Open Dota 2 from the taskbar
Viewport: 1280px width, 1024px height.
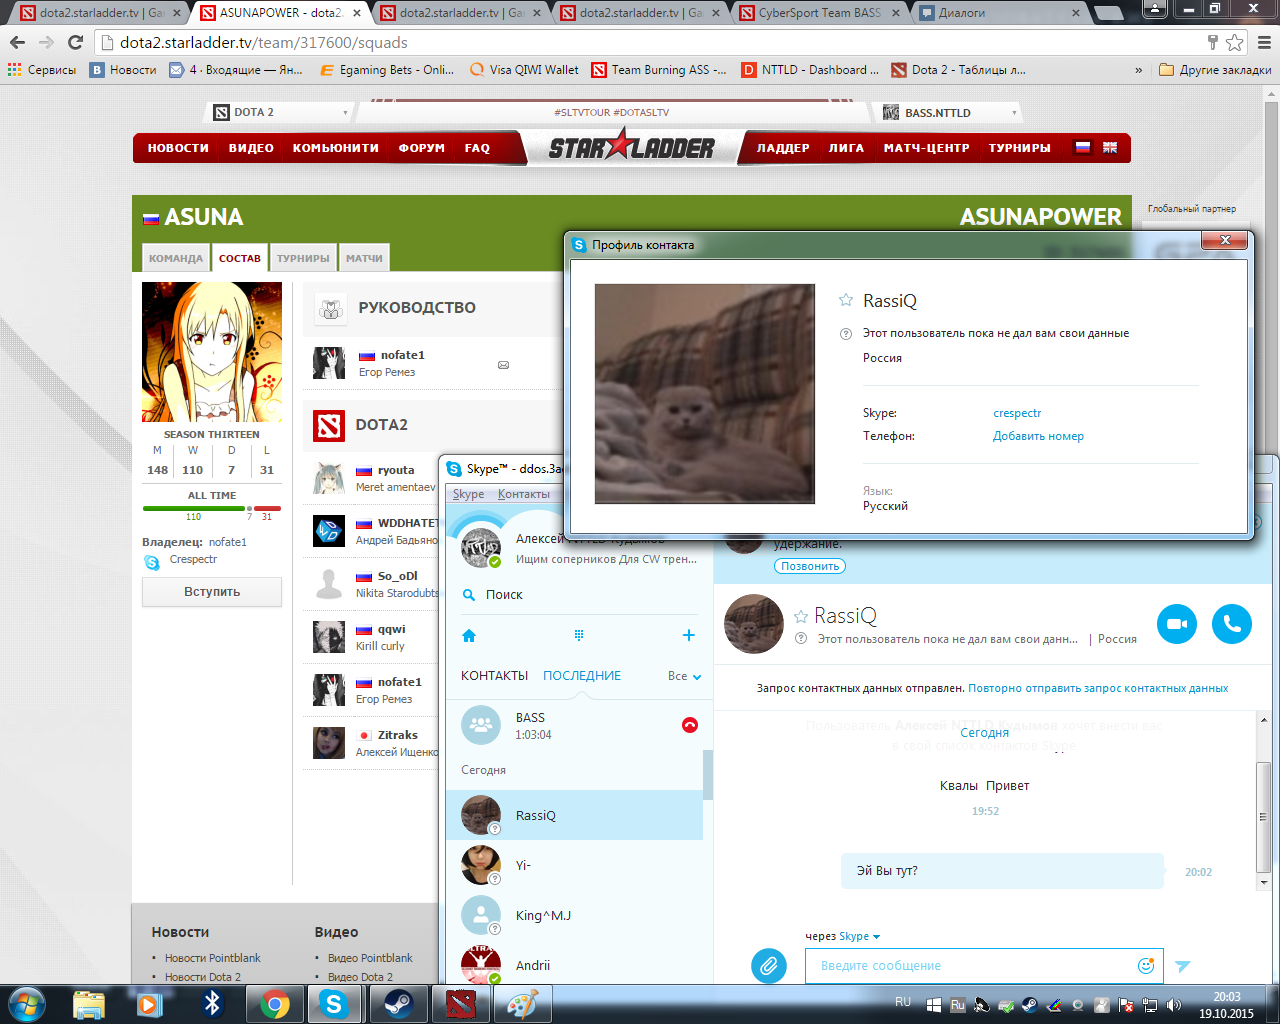pyautogui.click(x=461, y=1004)
